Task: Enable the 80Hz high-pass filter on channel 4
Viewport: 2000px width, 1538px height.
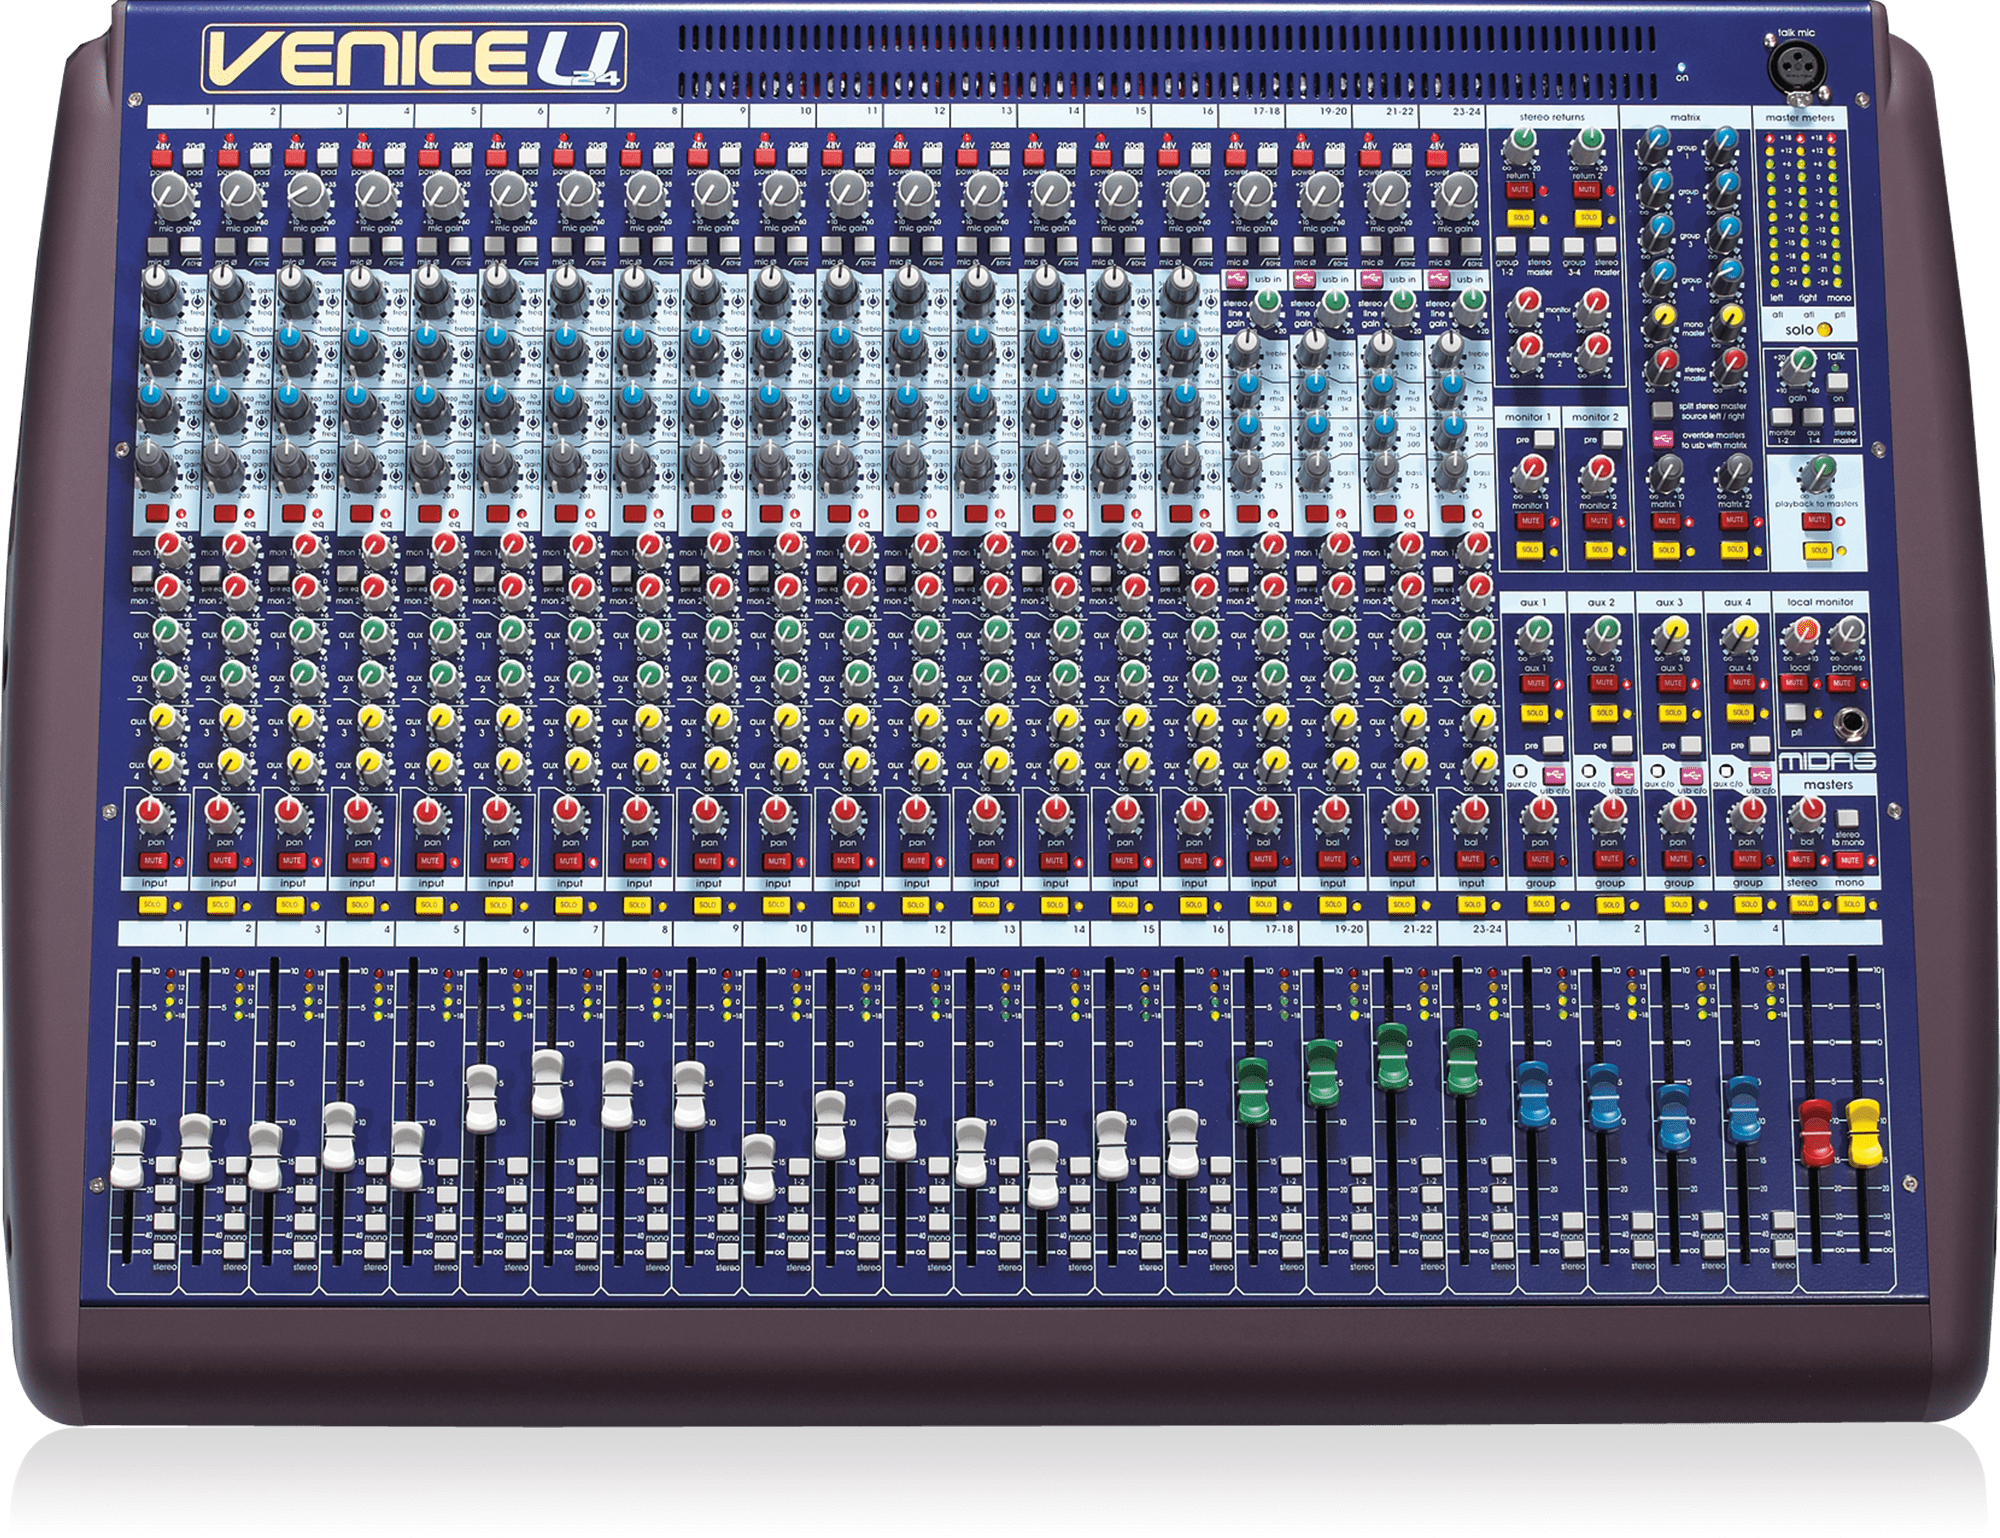Action: 393,245
